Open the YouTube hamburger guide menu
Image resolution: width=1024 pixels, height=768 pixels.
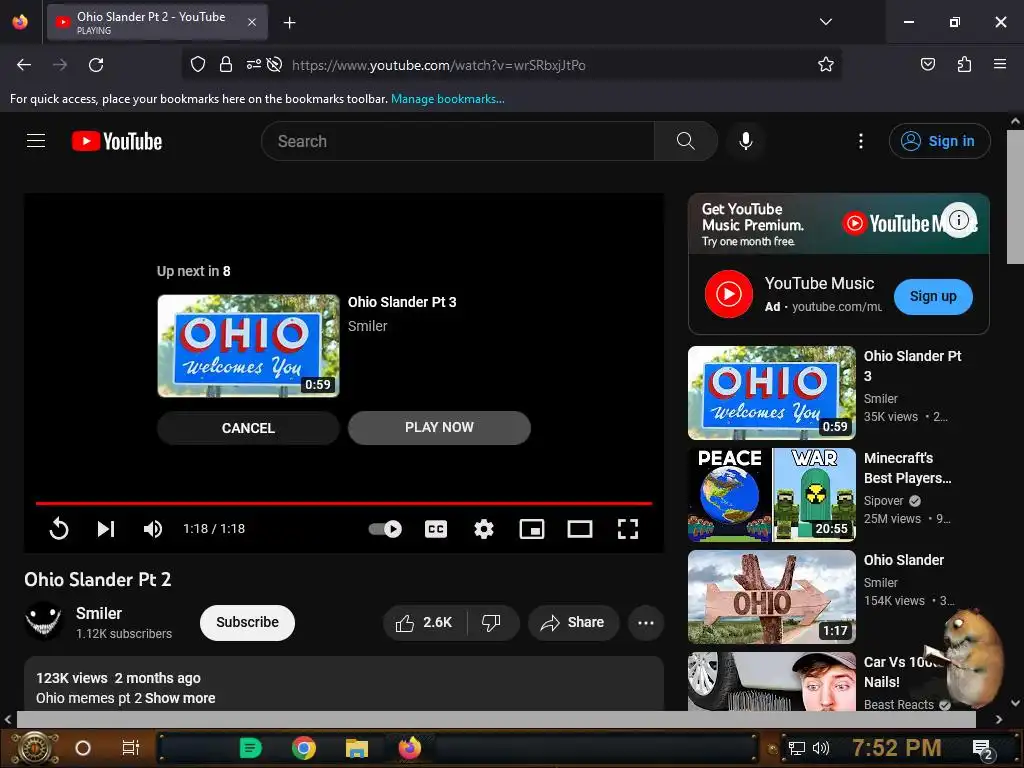tap(36, 140)
